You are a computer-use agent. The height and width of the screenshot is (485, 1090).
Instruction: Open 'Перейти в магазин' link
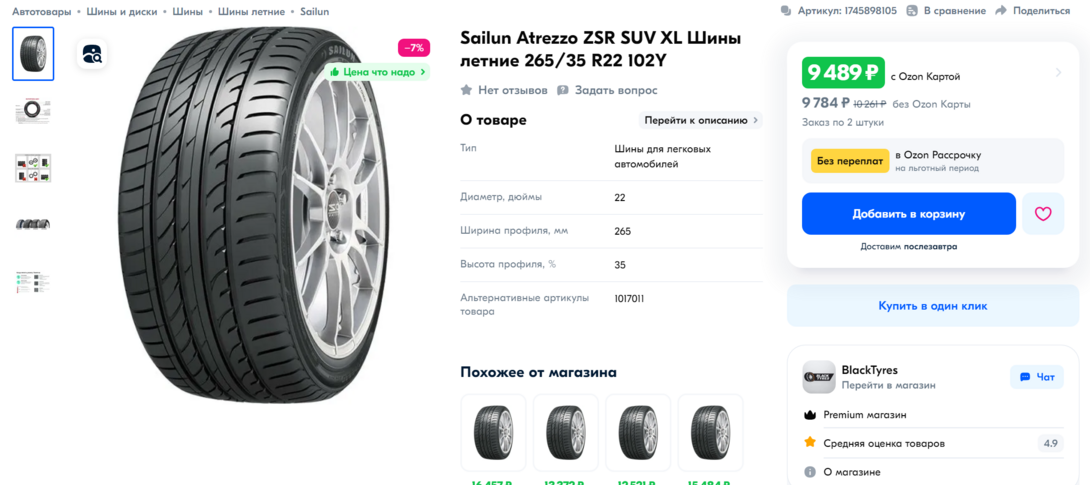[x=888, y=385]
